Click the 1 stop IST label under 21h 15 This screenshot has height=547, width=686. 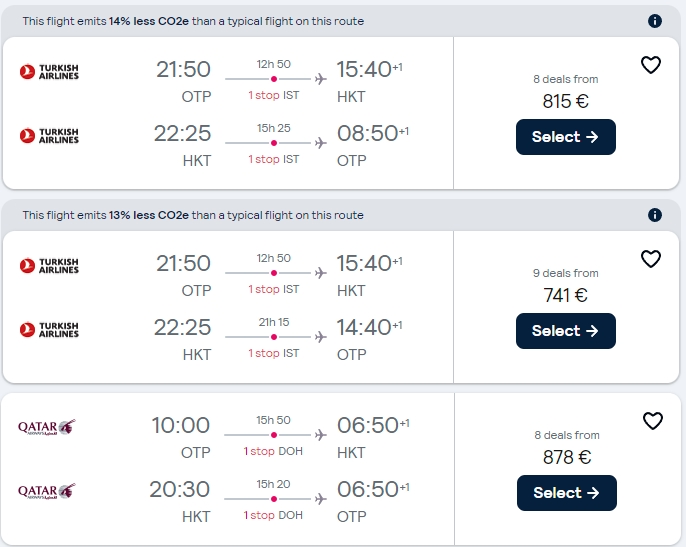273,353
